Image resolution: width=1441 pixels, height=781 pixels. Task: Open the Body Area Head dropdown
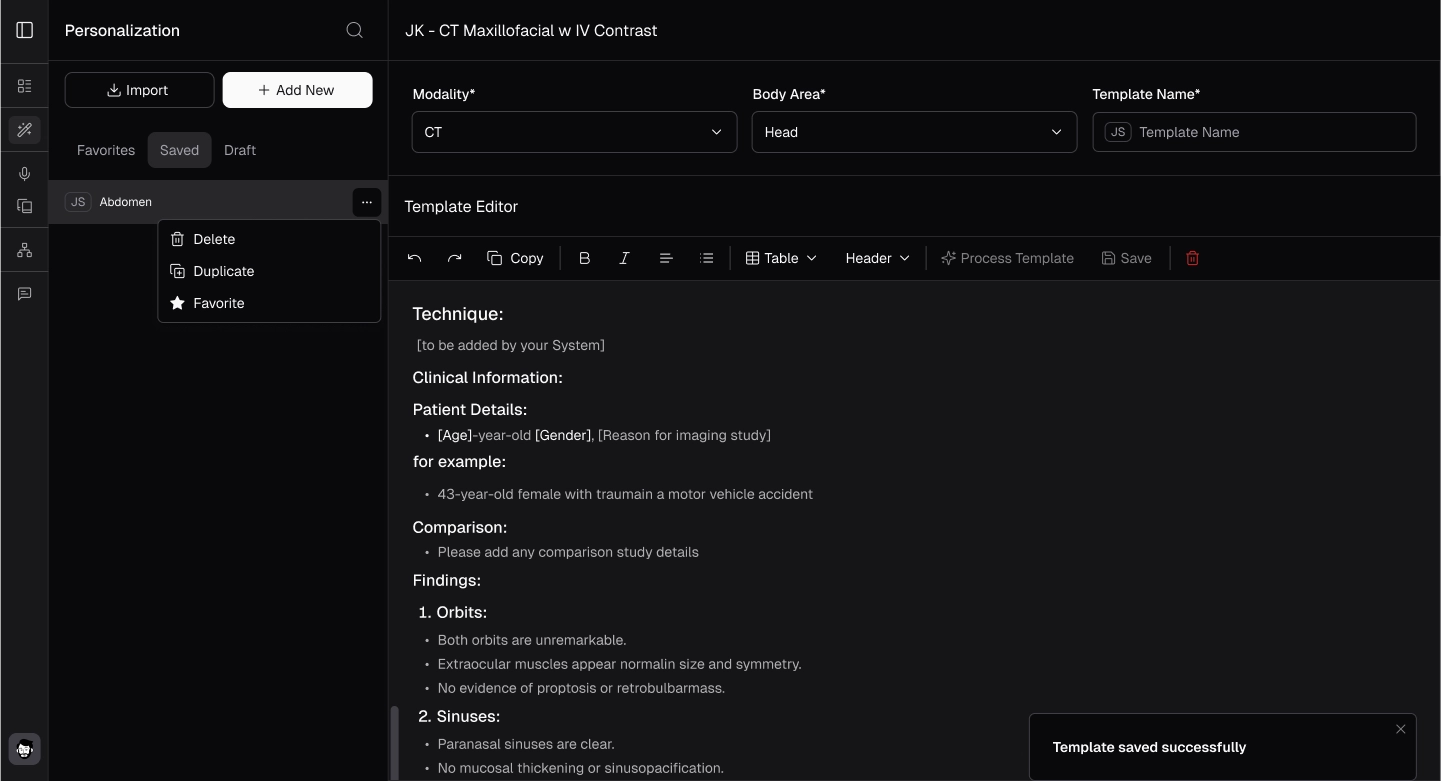pyautogui.click(x=914, y=132)
